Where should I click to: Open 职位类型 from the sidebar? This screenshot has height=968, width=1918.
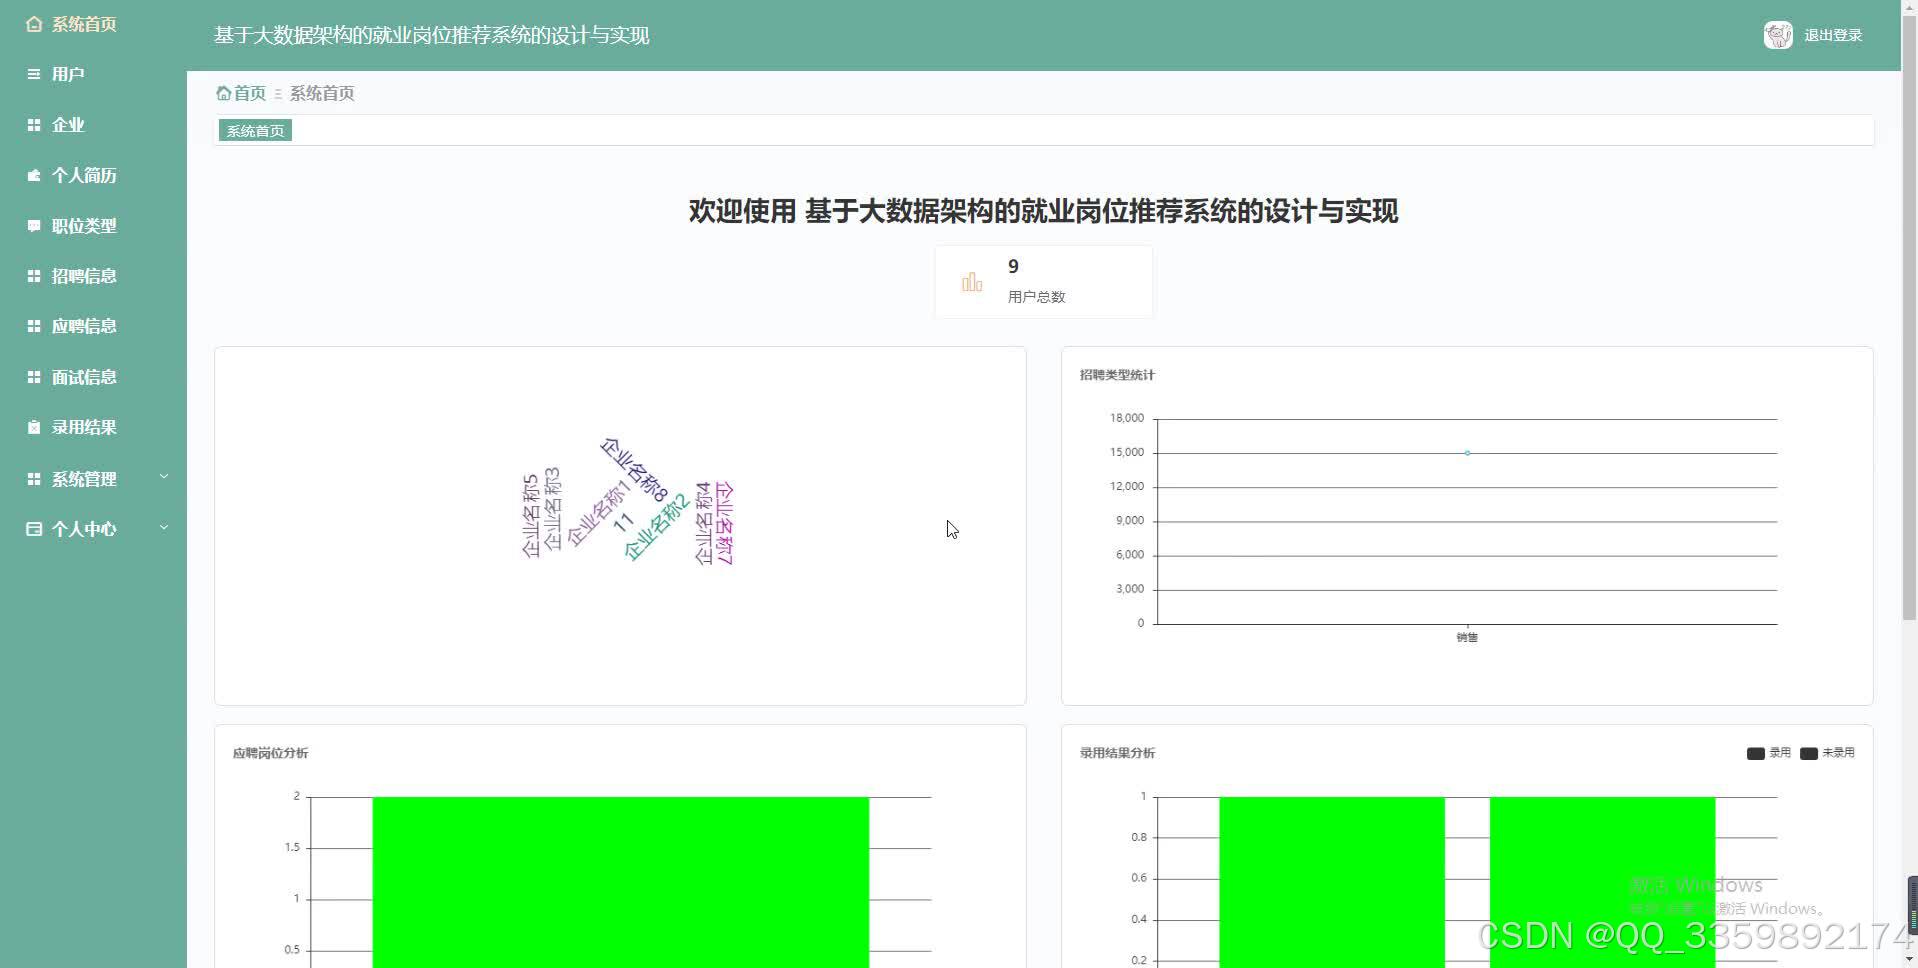coord(84,226)
